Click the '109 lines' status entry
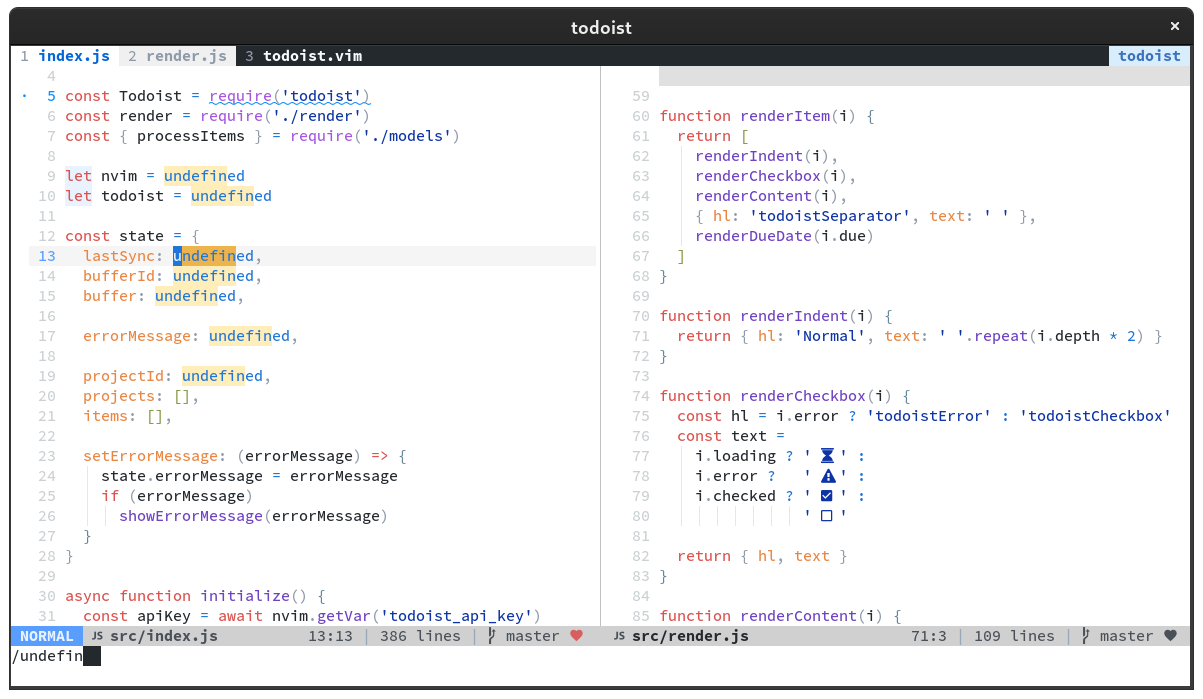Screen dimensions: 1203x699 [1014, 636]
